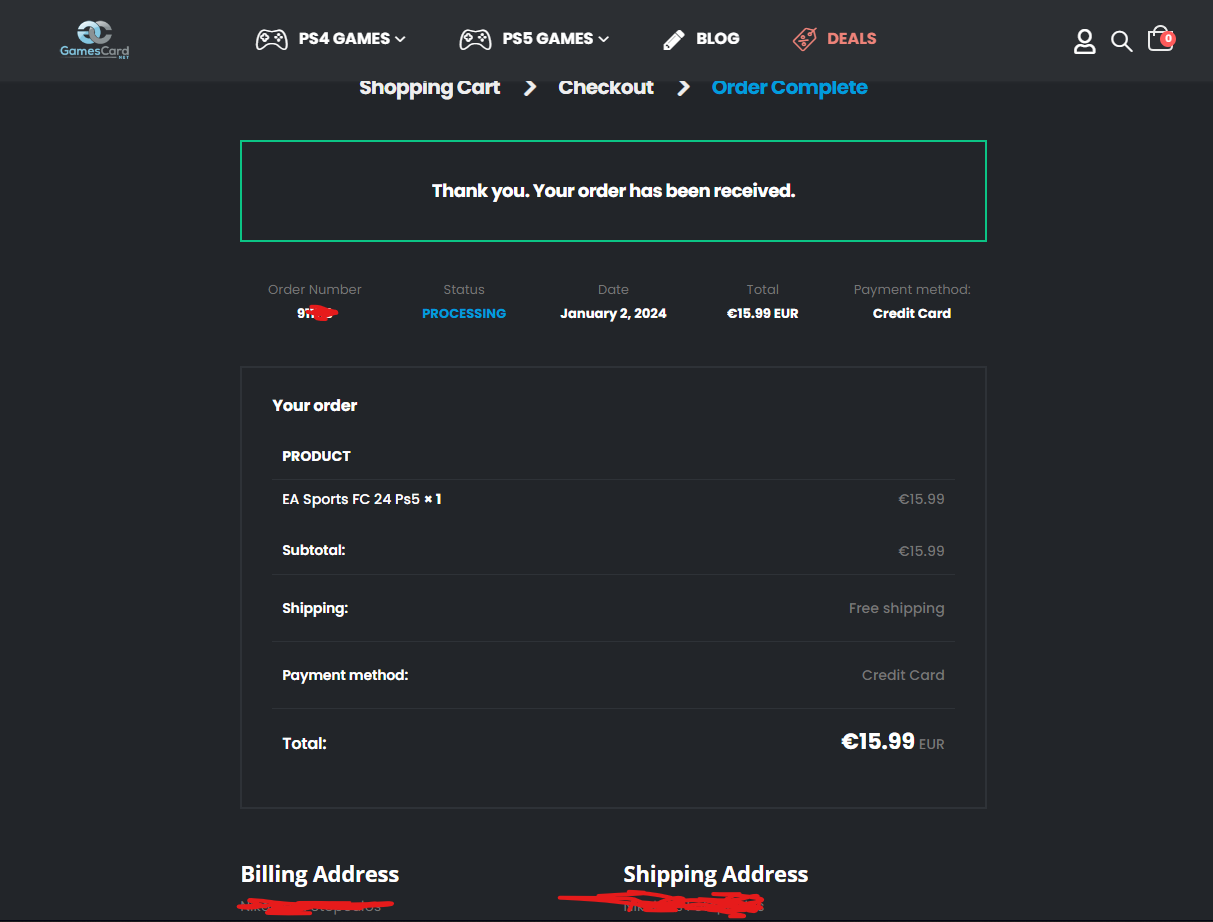The image size is (1213, 922).
Task: Click the Order Number label
Action: (315, 289)
